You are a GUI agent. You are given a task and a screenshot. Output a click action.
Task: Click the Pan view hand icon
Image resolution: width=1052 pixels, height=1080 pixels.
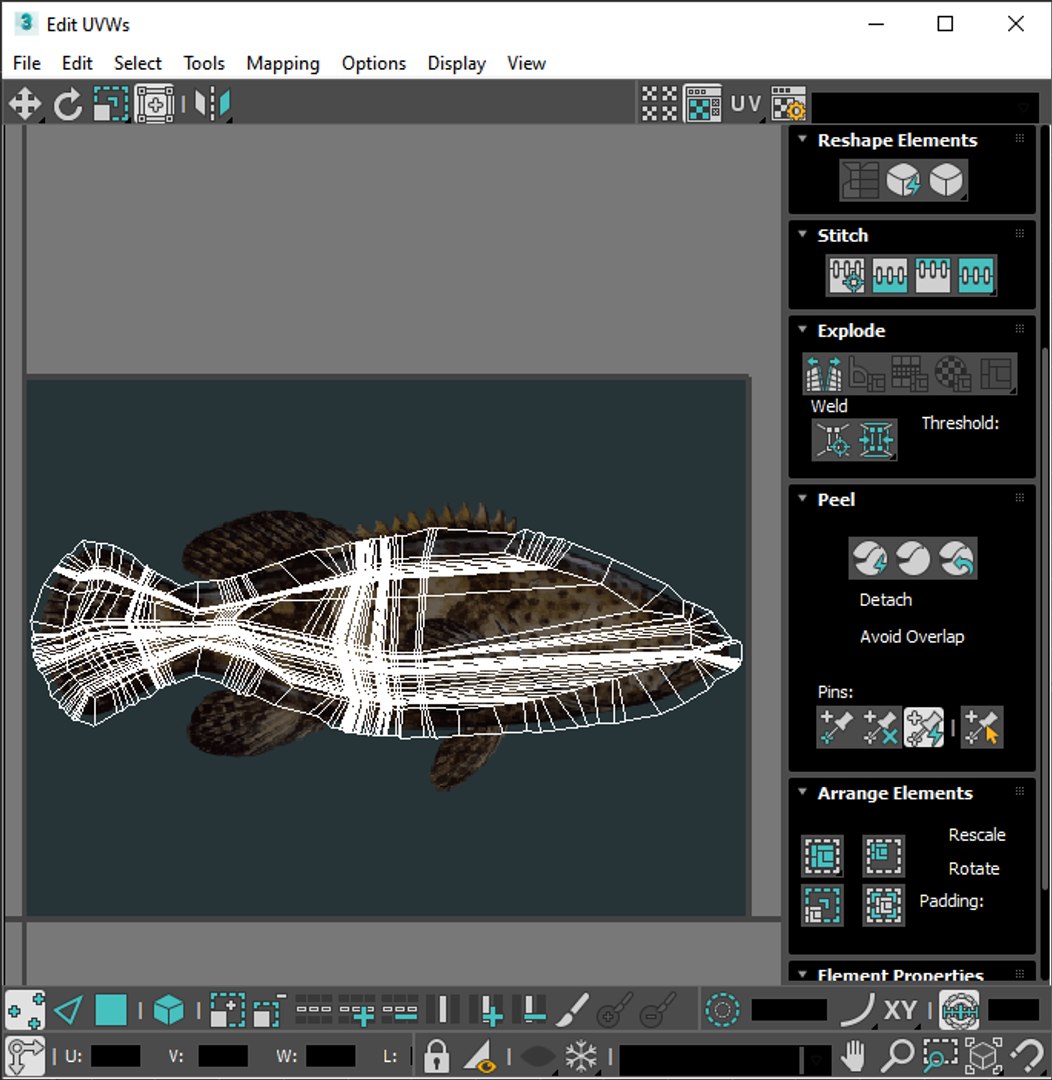[x=854, y=1055]
